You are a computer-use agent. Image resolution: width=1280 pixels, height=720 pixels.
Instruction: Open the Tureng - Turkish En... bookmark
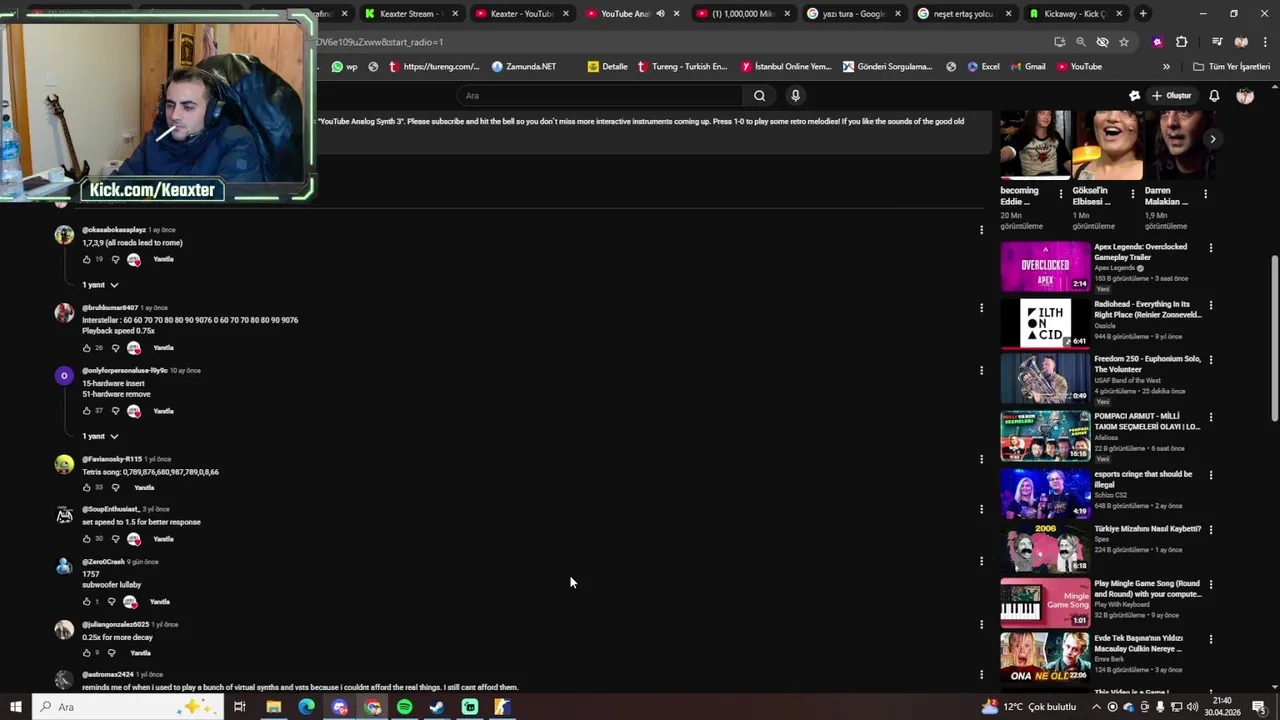[682, 67]
